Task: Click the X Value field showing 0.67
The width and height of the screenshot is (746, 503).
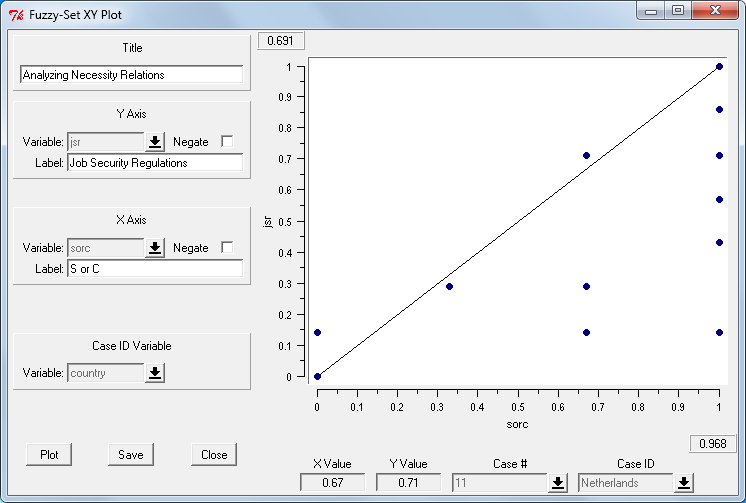Action: click(333, 482)
